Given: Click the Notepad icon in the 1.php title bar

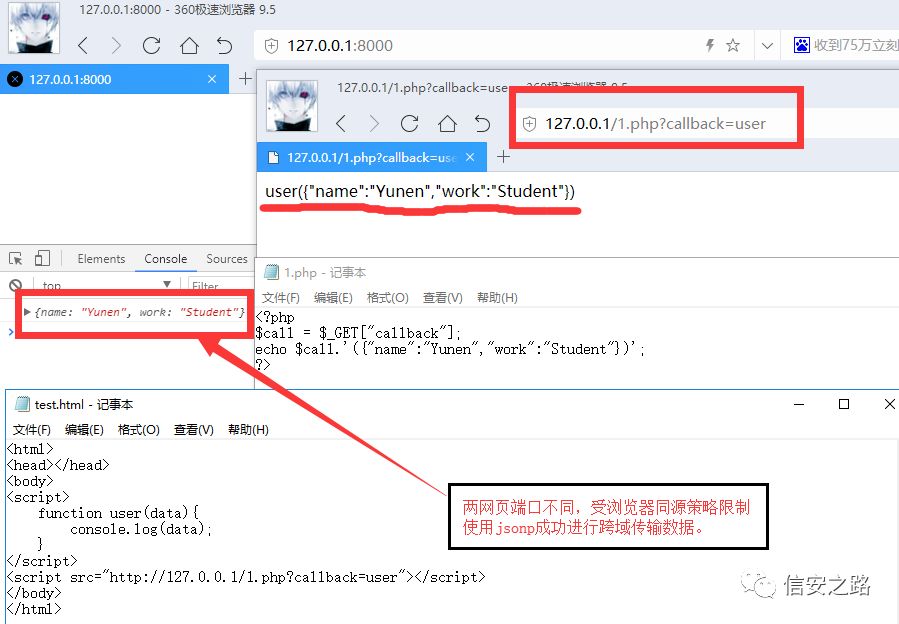Looking at the screenshot, I should tap(272, 272).
